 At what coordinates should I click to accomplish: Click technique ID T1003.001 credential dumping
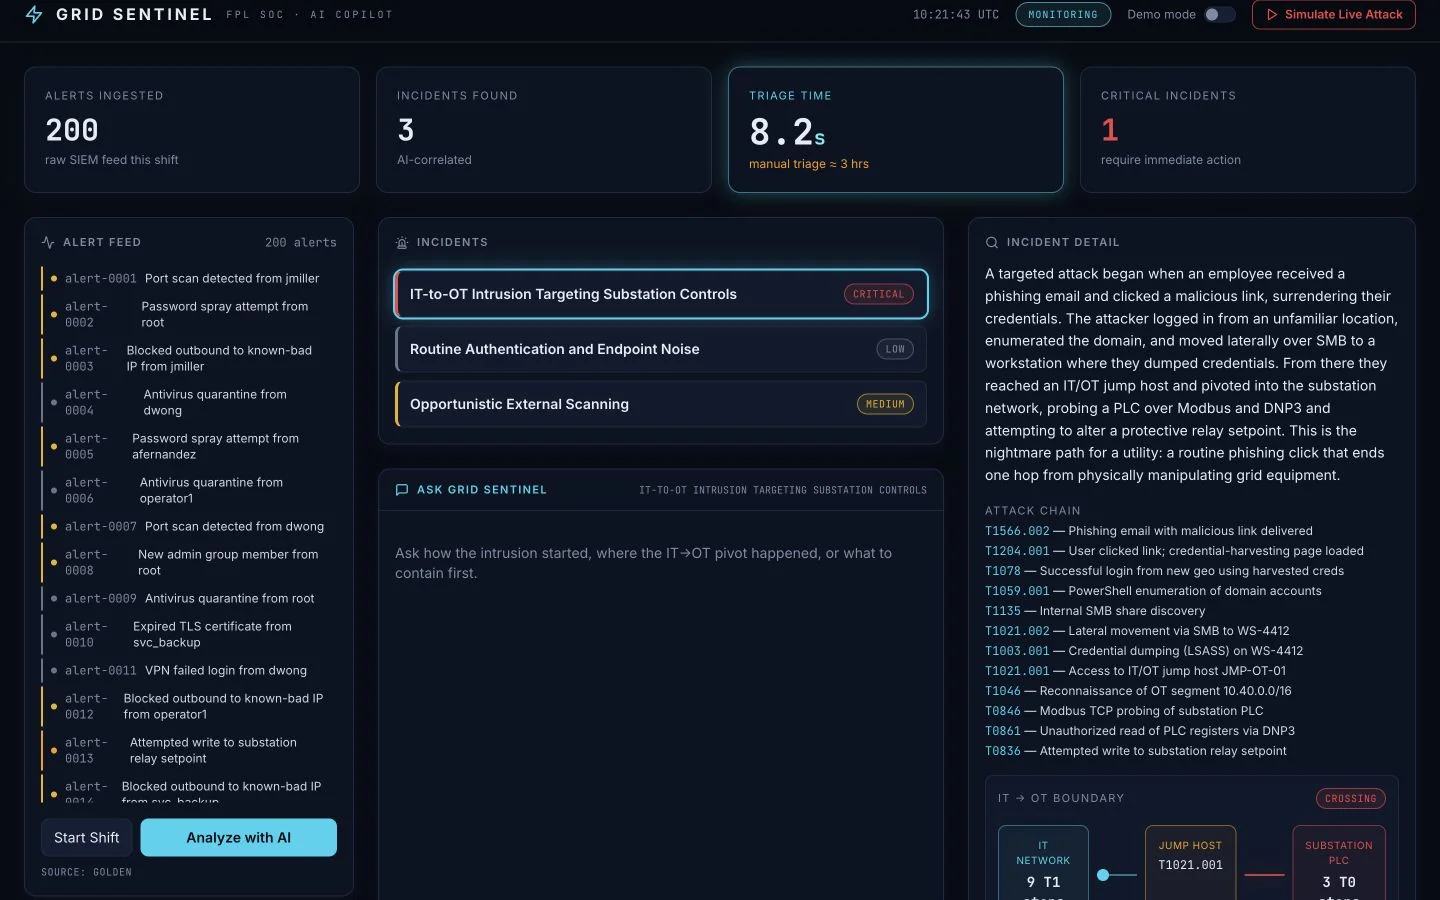1017,651
